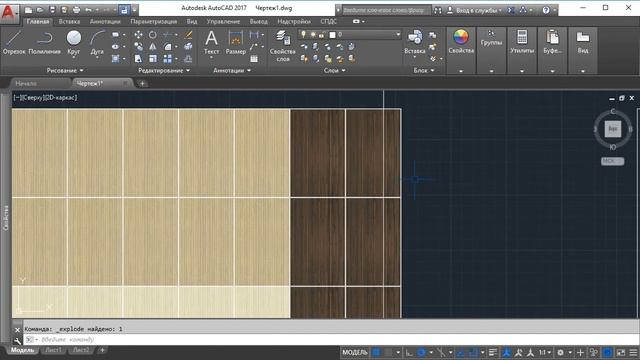Image resolution: width=640 pixels, height=360 pixels.
Task: Select the Размер (Dimension) tool
Action: (x=236, y=42)
